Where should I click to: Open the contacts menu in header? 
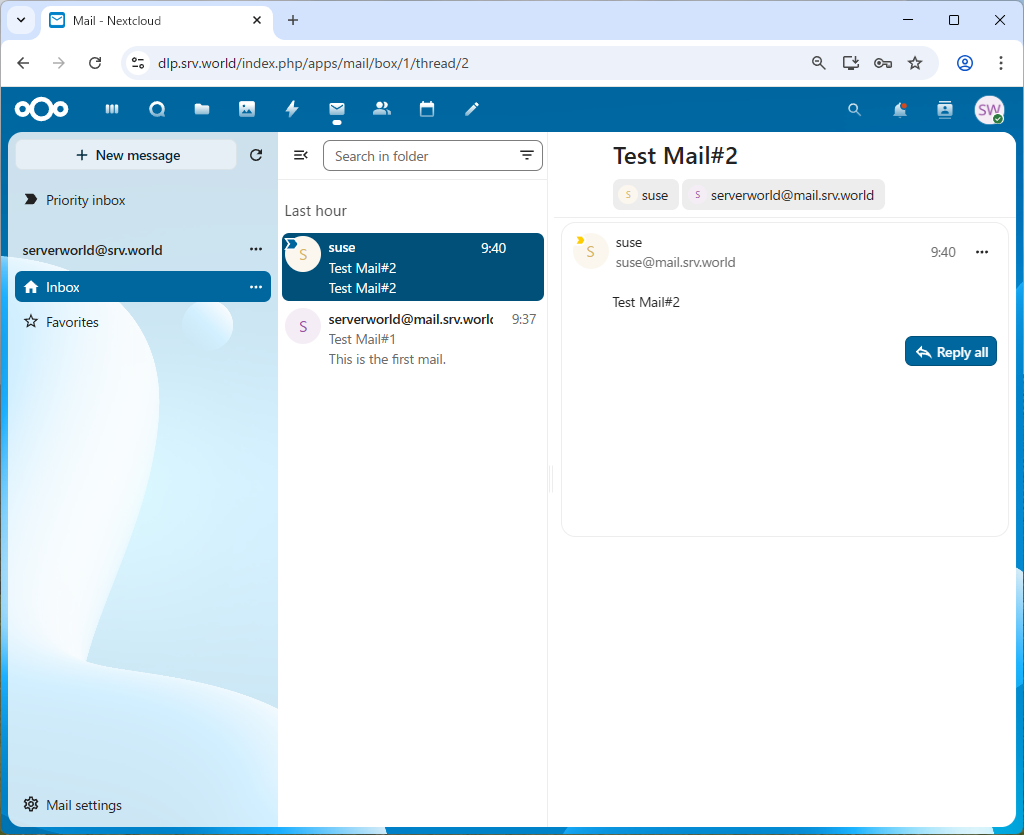[944, 110]
